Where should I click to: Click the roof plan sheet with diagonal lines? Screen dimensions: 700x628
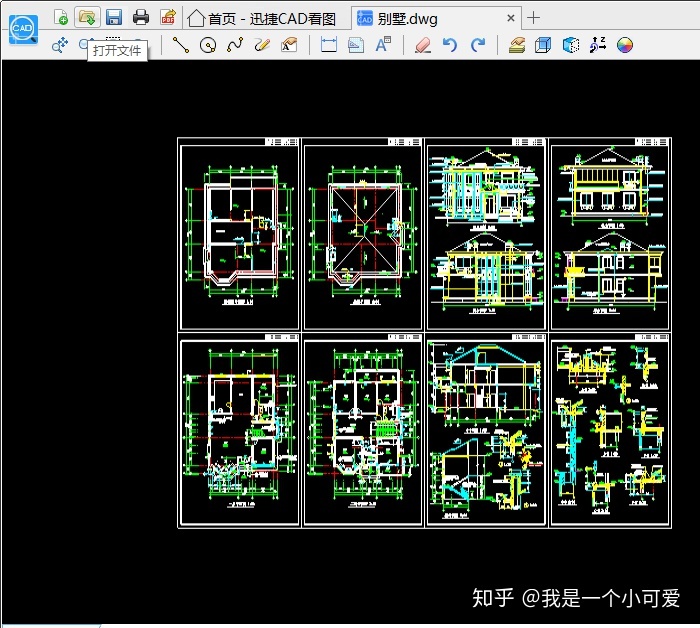(x=362, y=234)
